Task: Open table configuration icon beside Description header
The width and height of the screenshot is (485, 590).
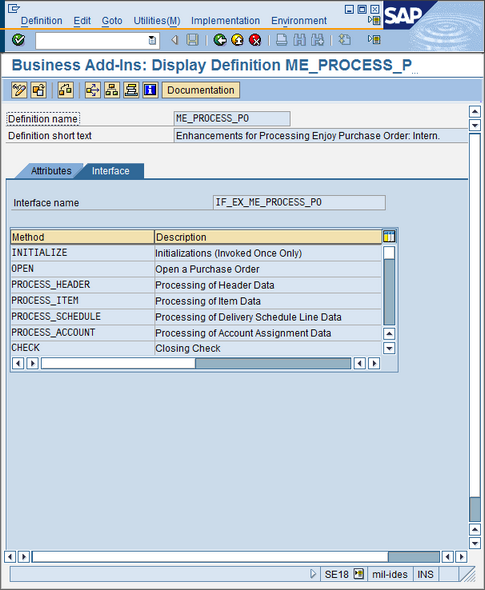Action: pos(389,237)
